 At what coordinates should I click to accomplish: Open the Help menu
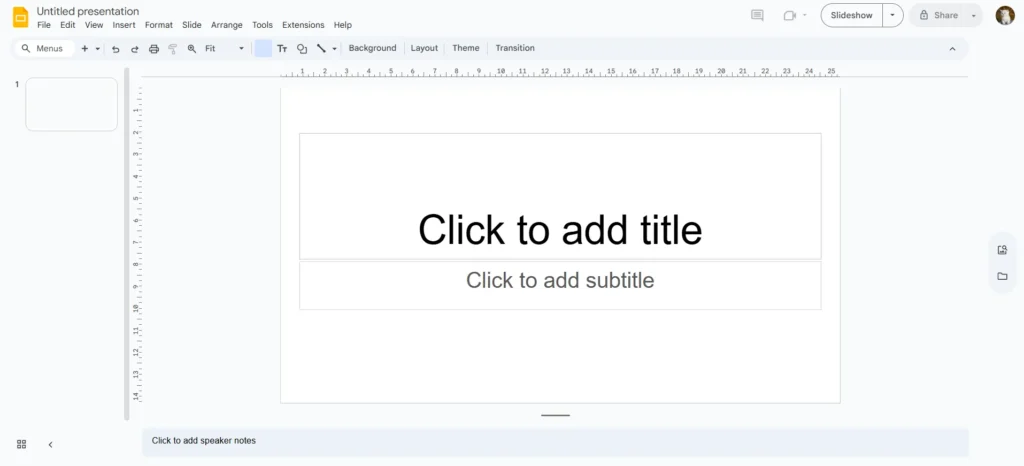point(343,25)
